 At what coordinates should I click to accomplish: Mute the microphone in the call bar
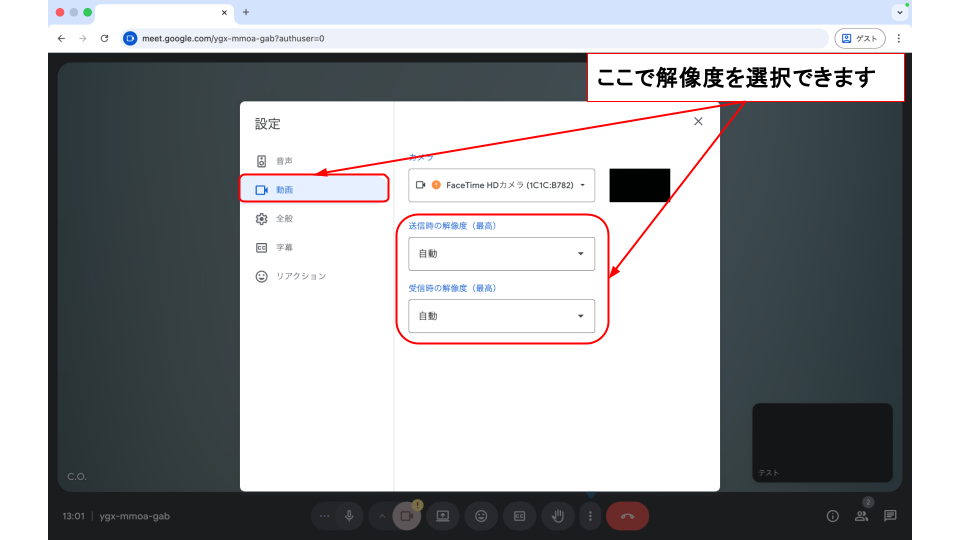pos(349,516)
